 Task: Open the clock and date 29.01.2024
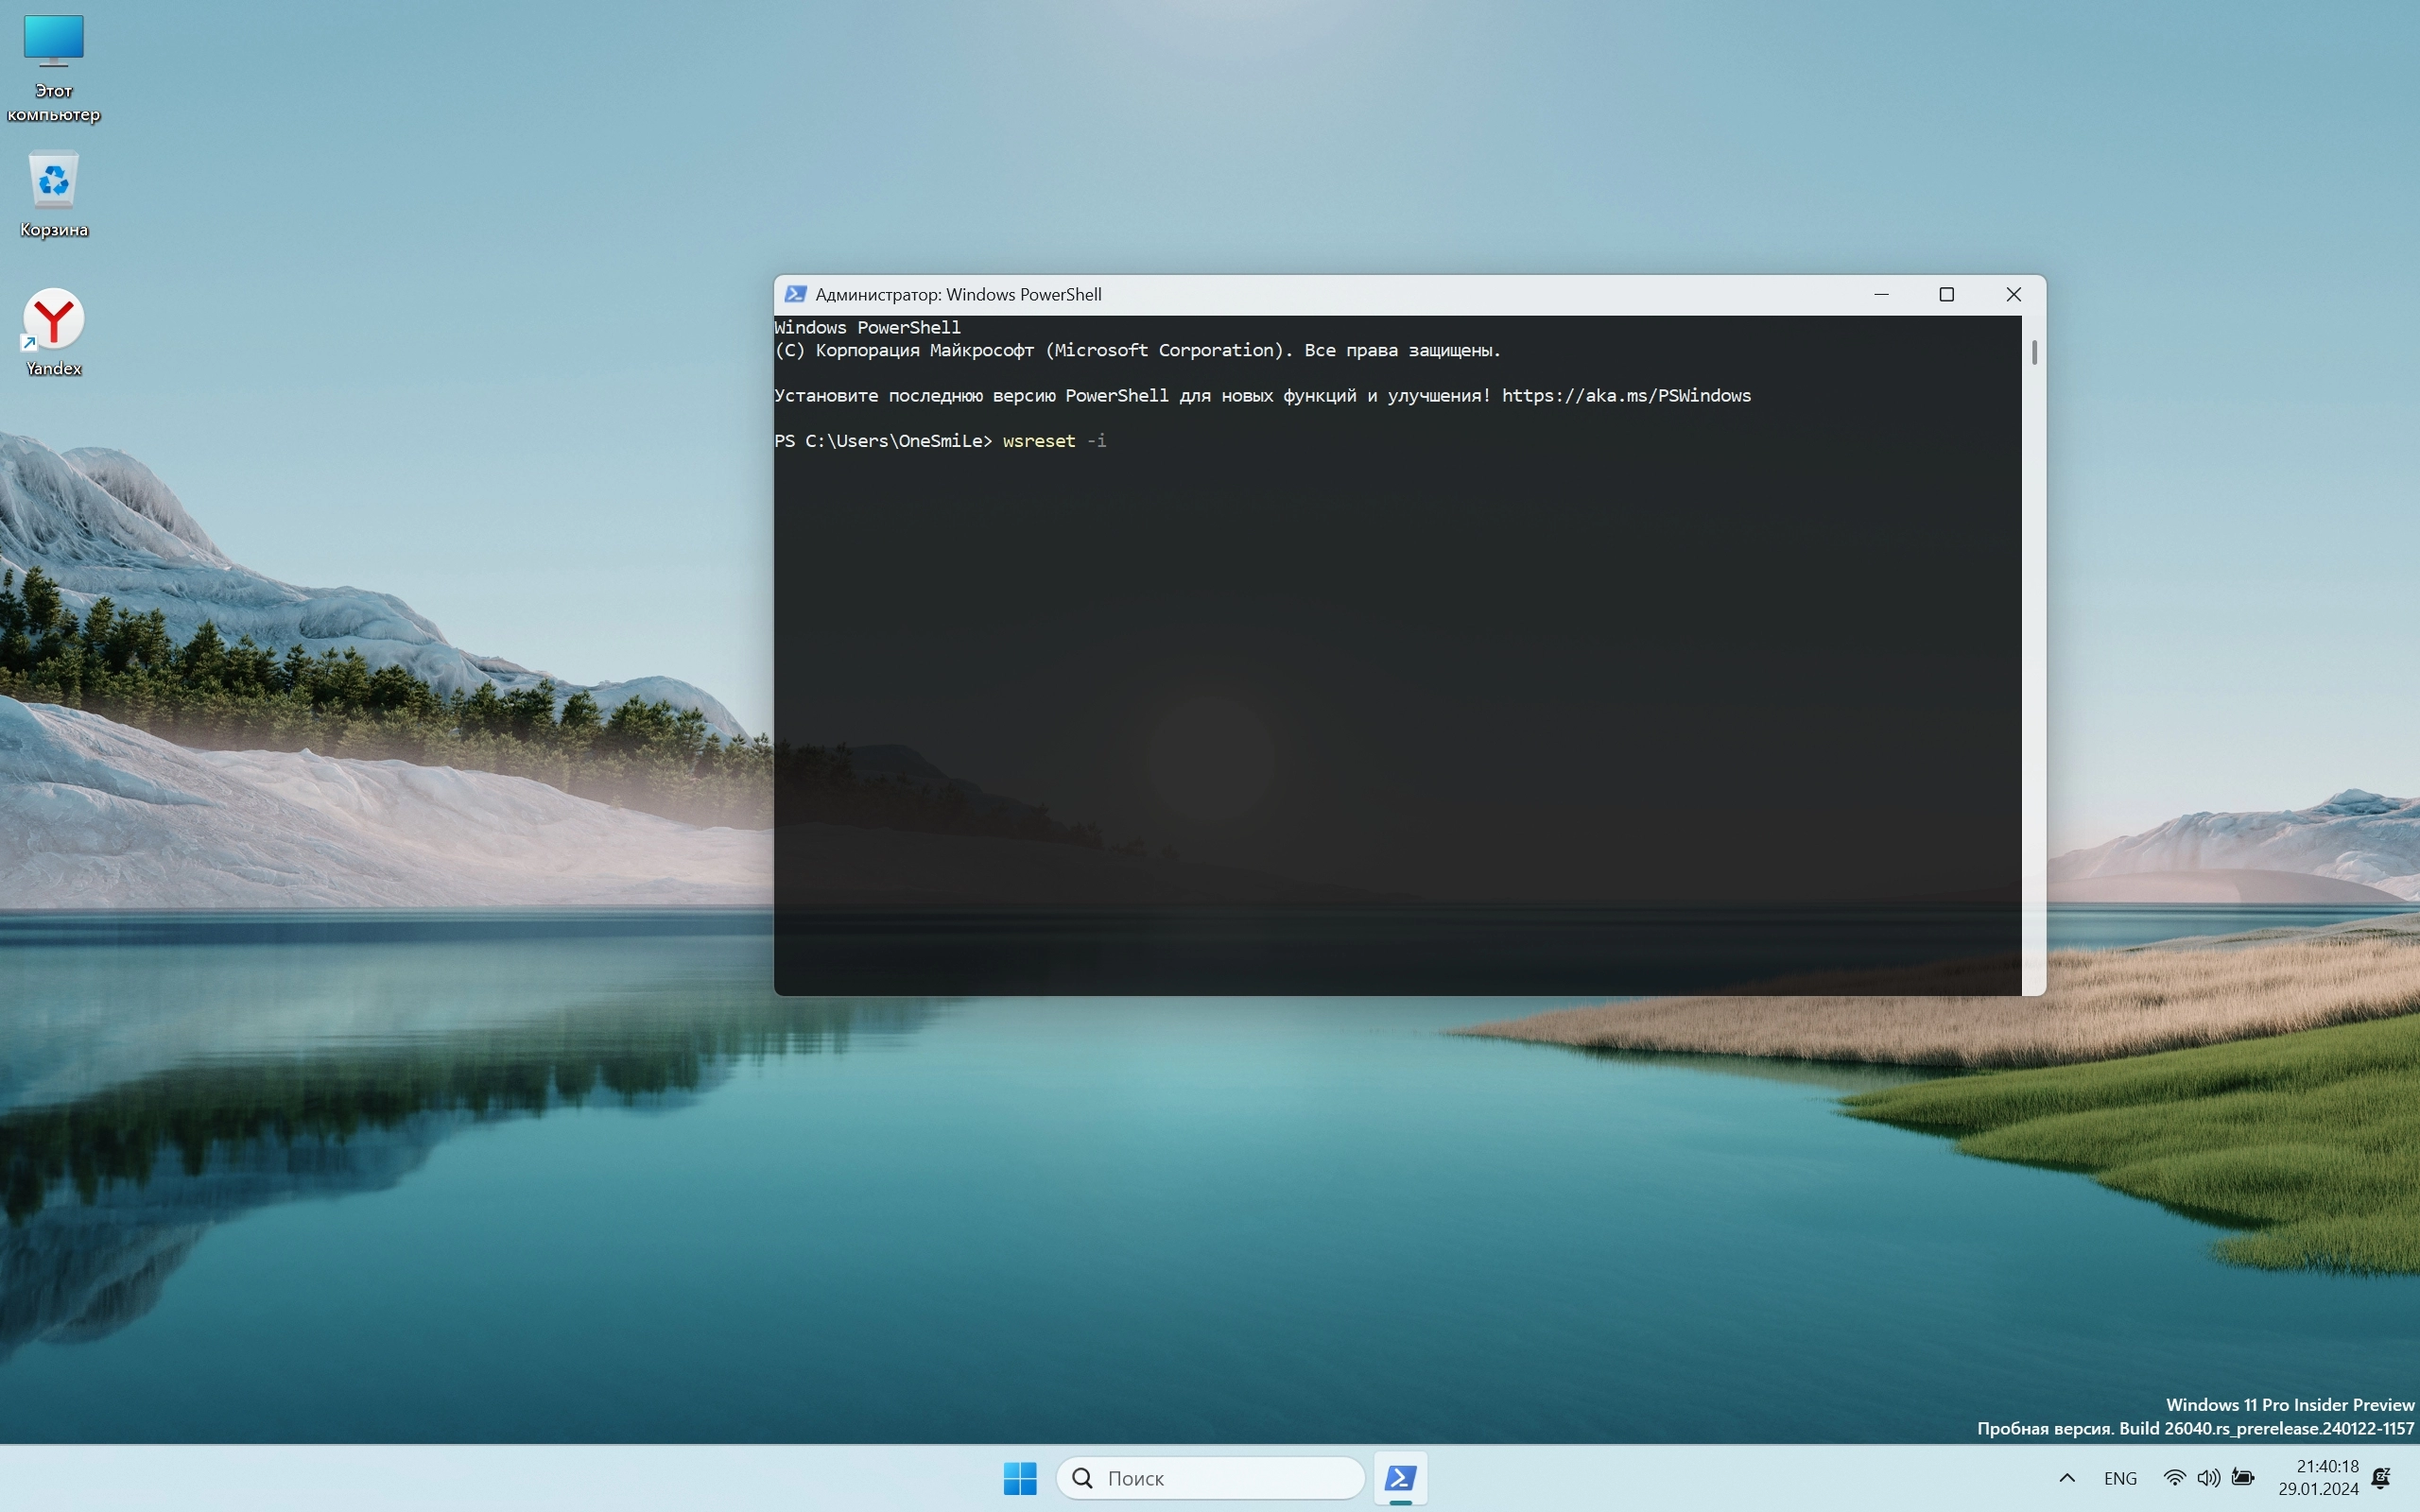tap(2318, 1477)
